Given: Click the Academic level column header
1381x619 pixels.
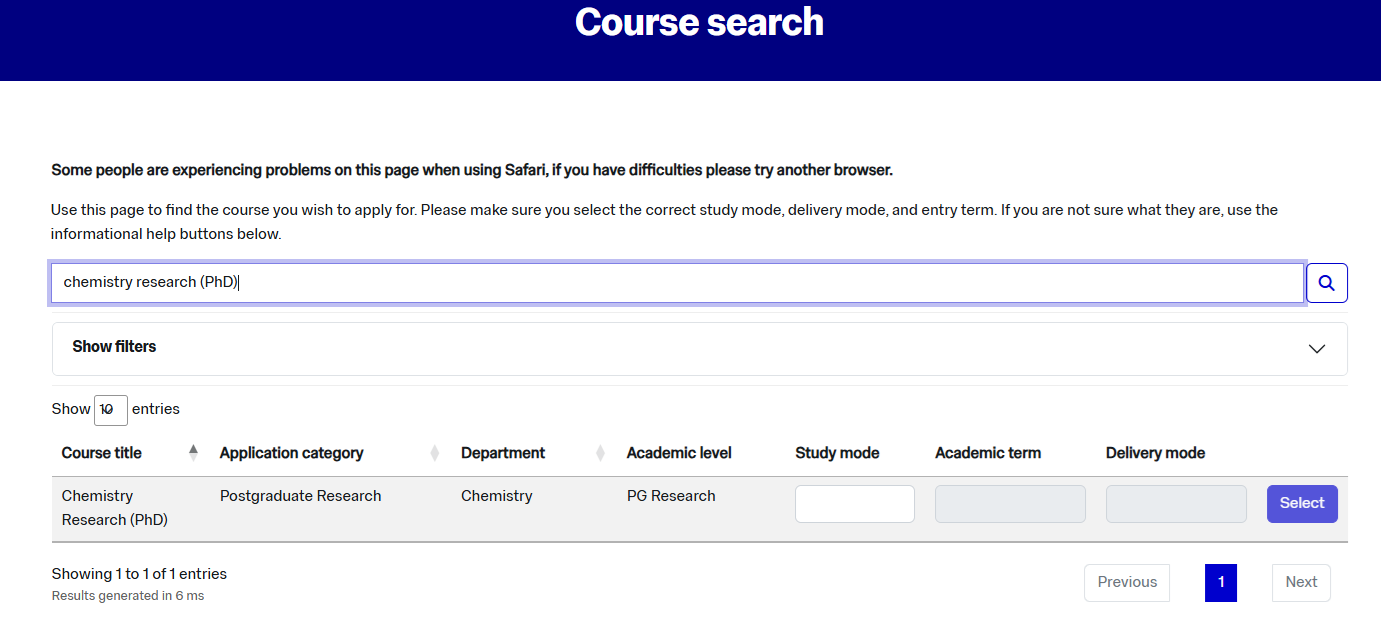Looking at the screenshot, I should coord(679,453).
